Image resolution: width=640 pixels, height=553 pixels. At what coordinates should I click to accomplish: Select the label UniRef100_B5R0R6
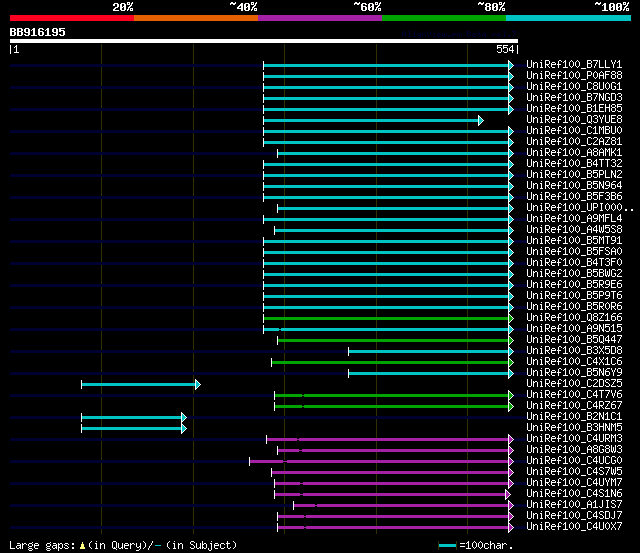point(574,307)
